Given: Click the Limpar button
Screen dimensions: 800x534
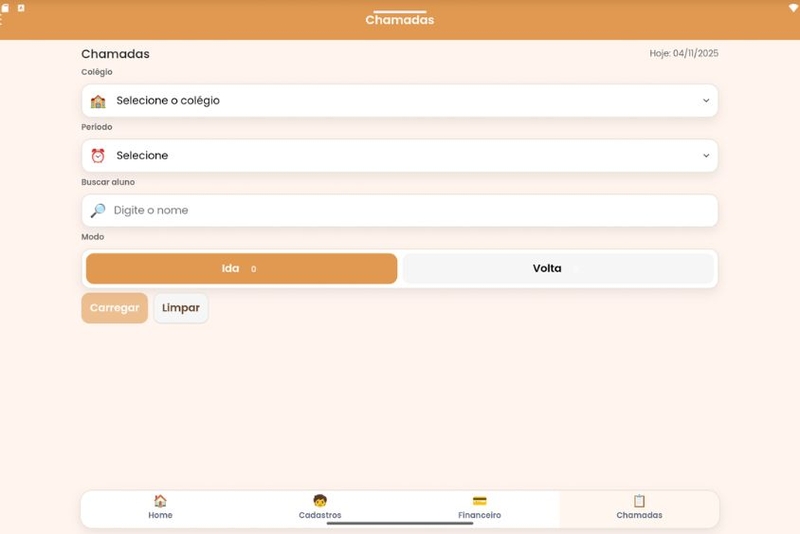Looking at the screenshot, I should click(181, 308).
